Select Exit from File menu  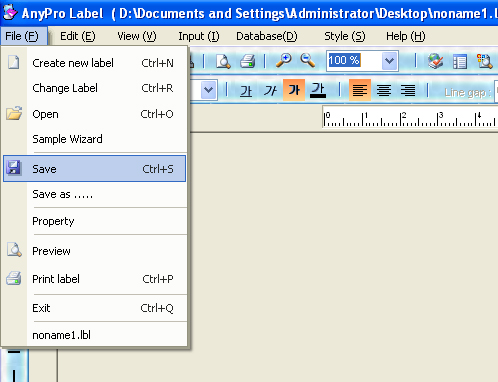[x=95, y=308]
